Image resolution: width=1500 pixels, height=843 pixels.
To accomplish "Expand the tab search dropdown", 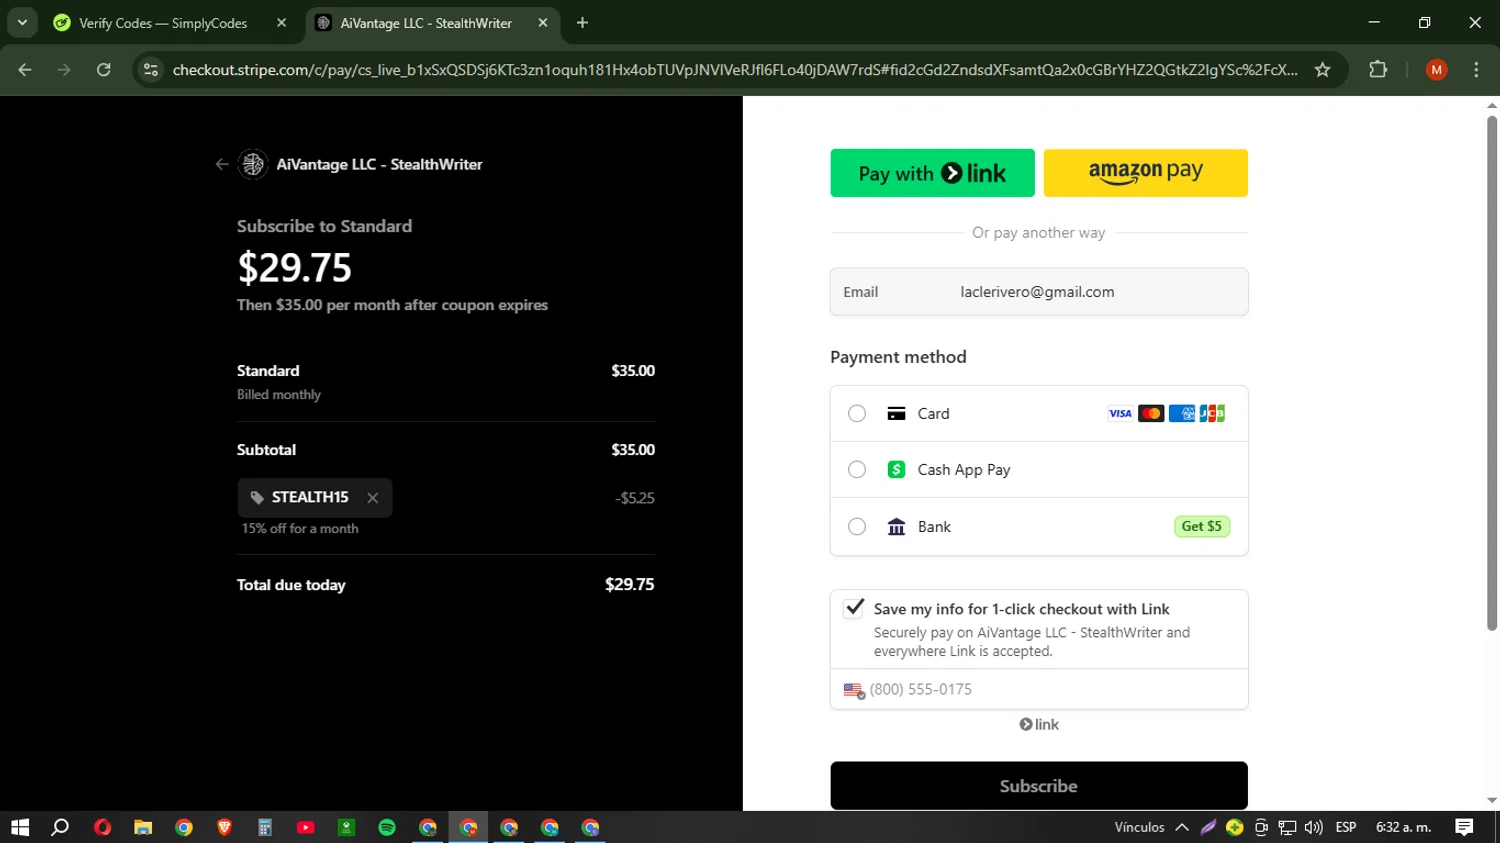I will coord(22,23).
